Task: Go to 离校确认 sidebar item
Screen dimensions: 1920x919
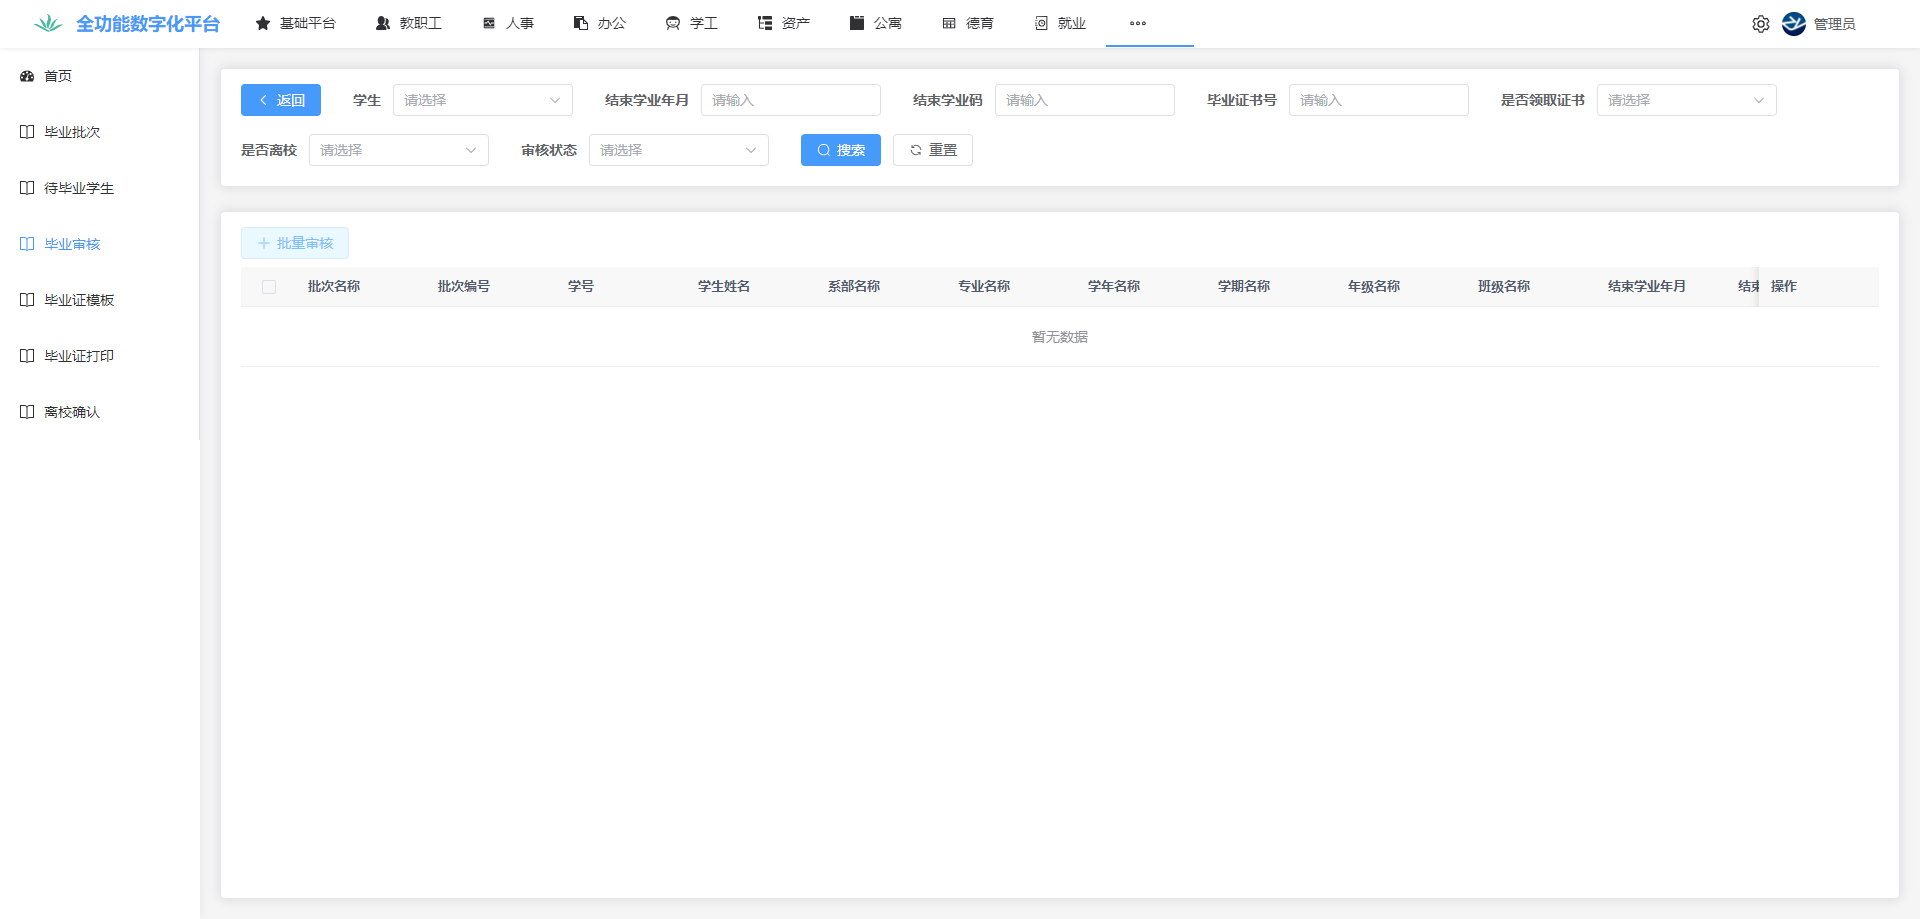Action: point(72,412)
